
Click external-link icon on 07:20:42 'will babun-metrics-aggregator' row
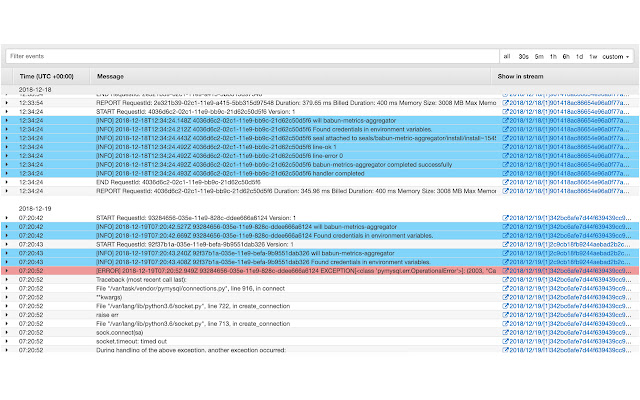click(x=505, y=227)
